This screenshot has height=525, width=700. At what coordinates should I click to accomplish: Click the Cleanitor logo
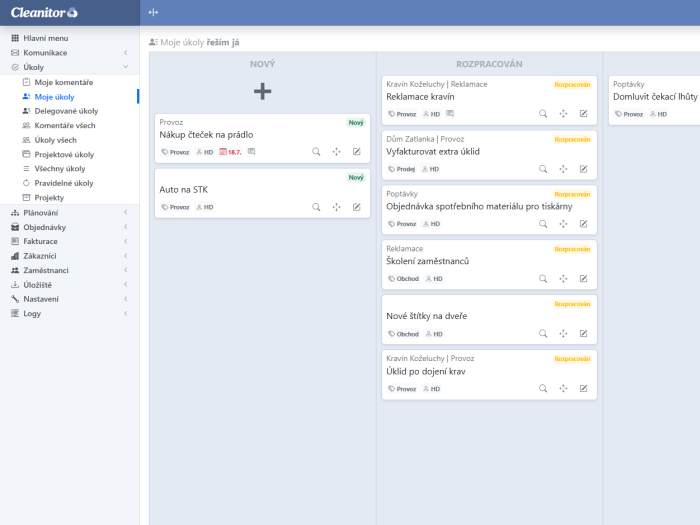click(x=44, y=12)
